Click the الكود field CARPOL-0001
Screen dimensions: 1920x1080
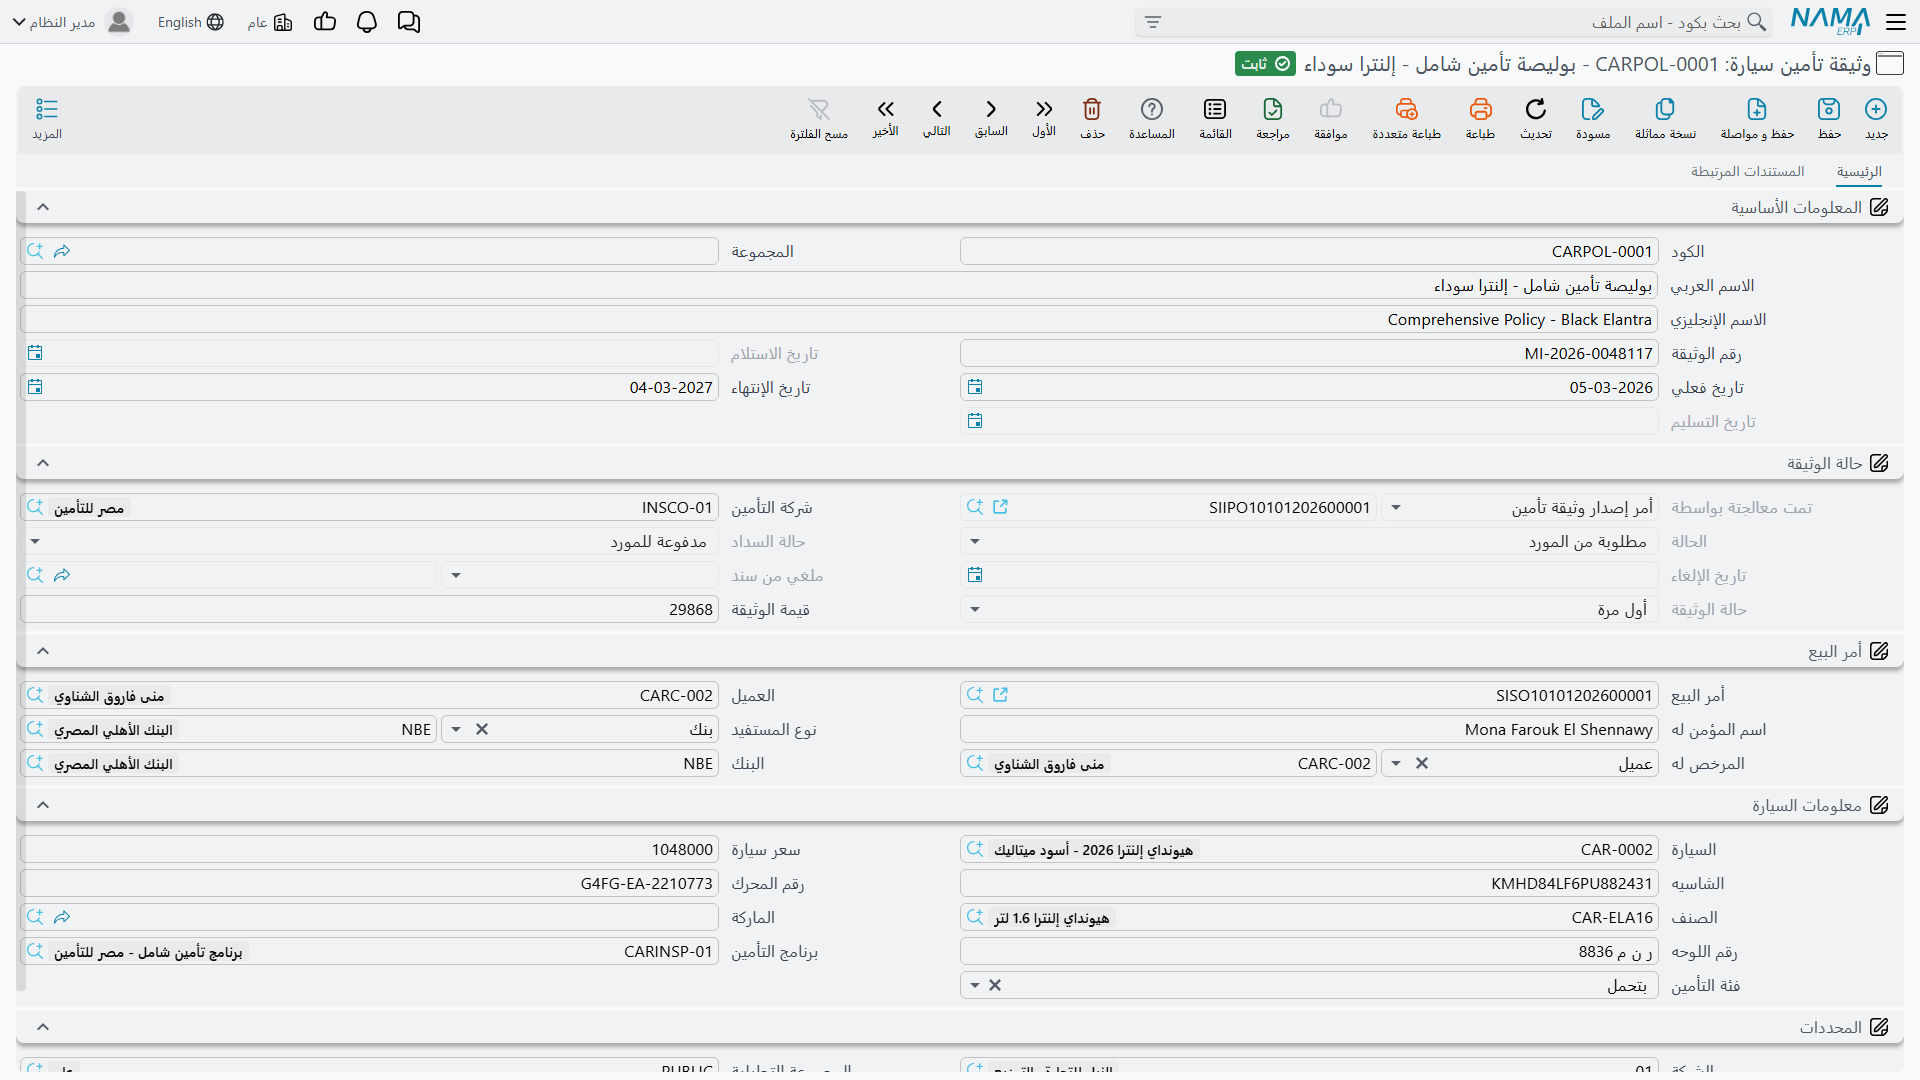[x=1309, y=252]
